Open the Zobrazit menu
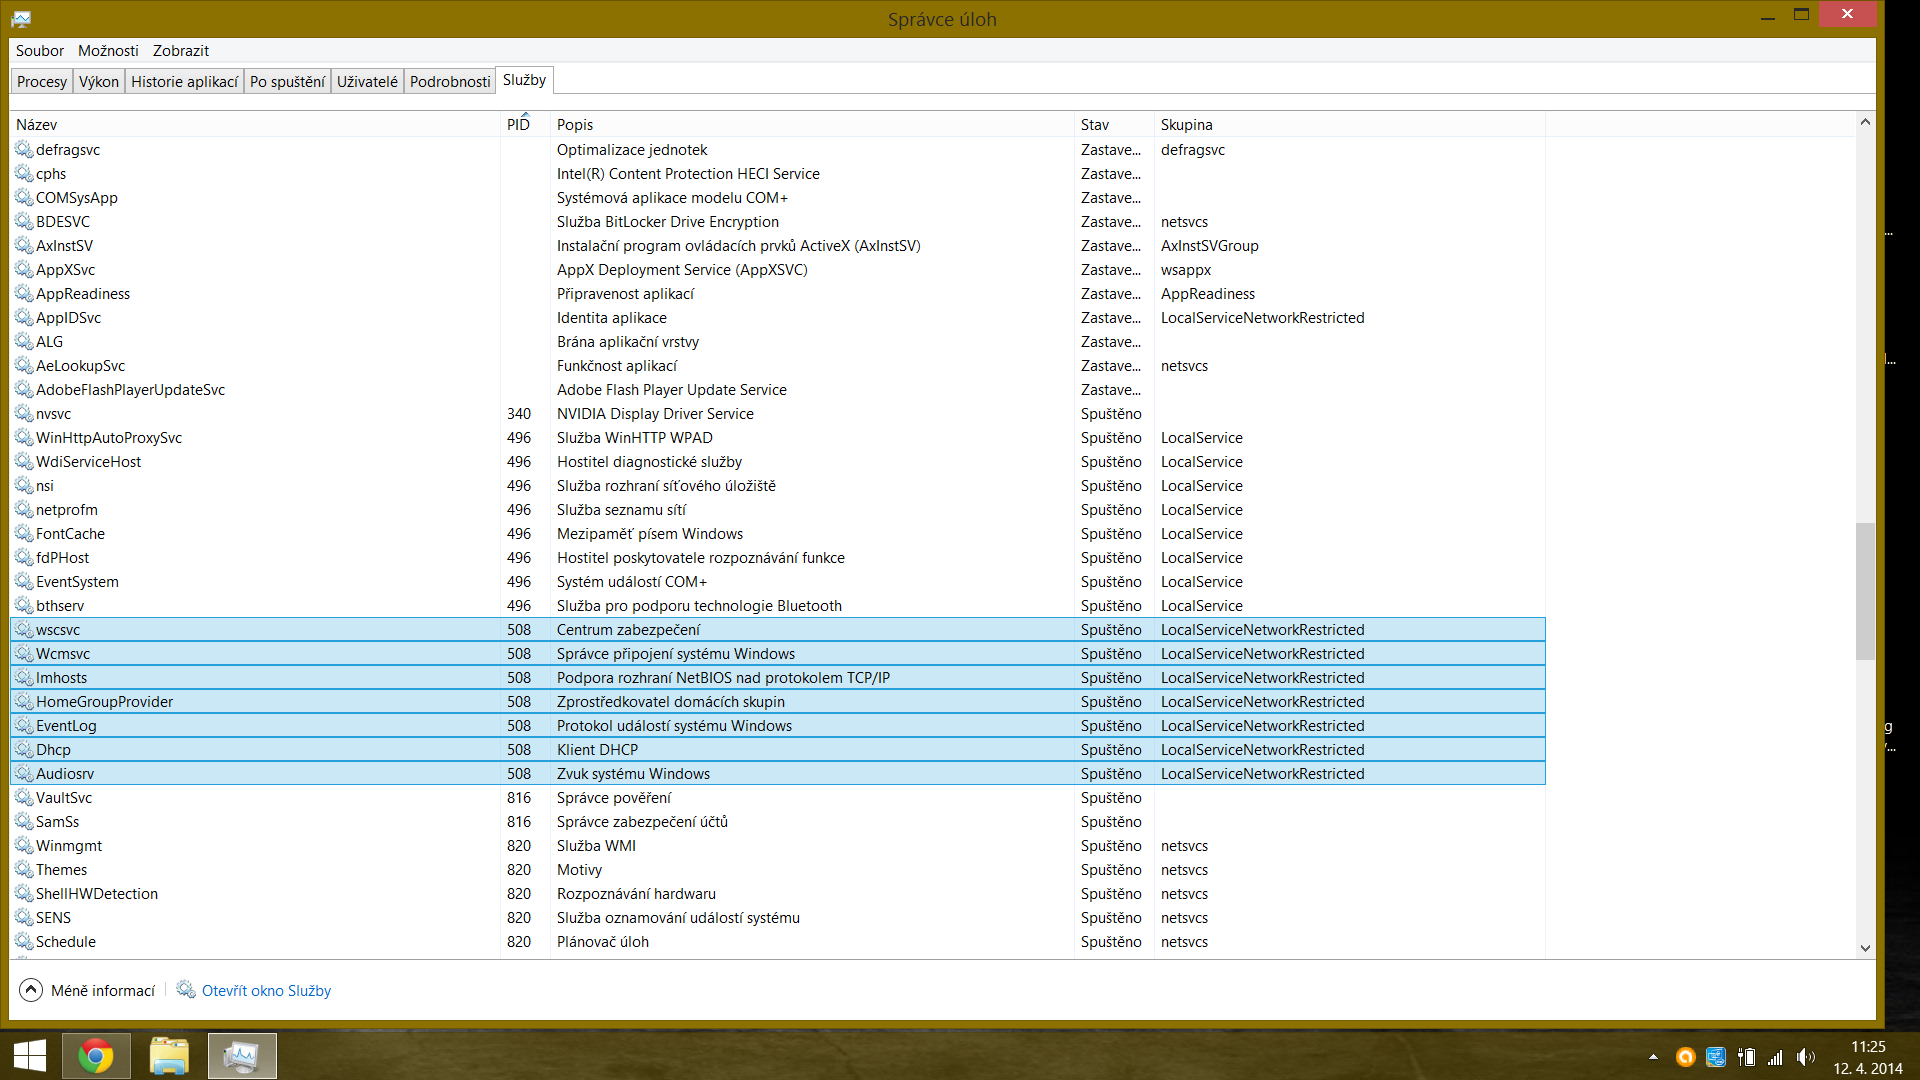Image resolution: width=1920 pixels, height=1080 pixels. click(x=181, y=50)
